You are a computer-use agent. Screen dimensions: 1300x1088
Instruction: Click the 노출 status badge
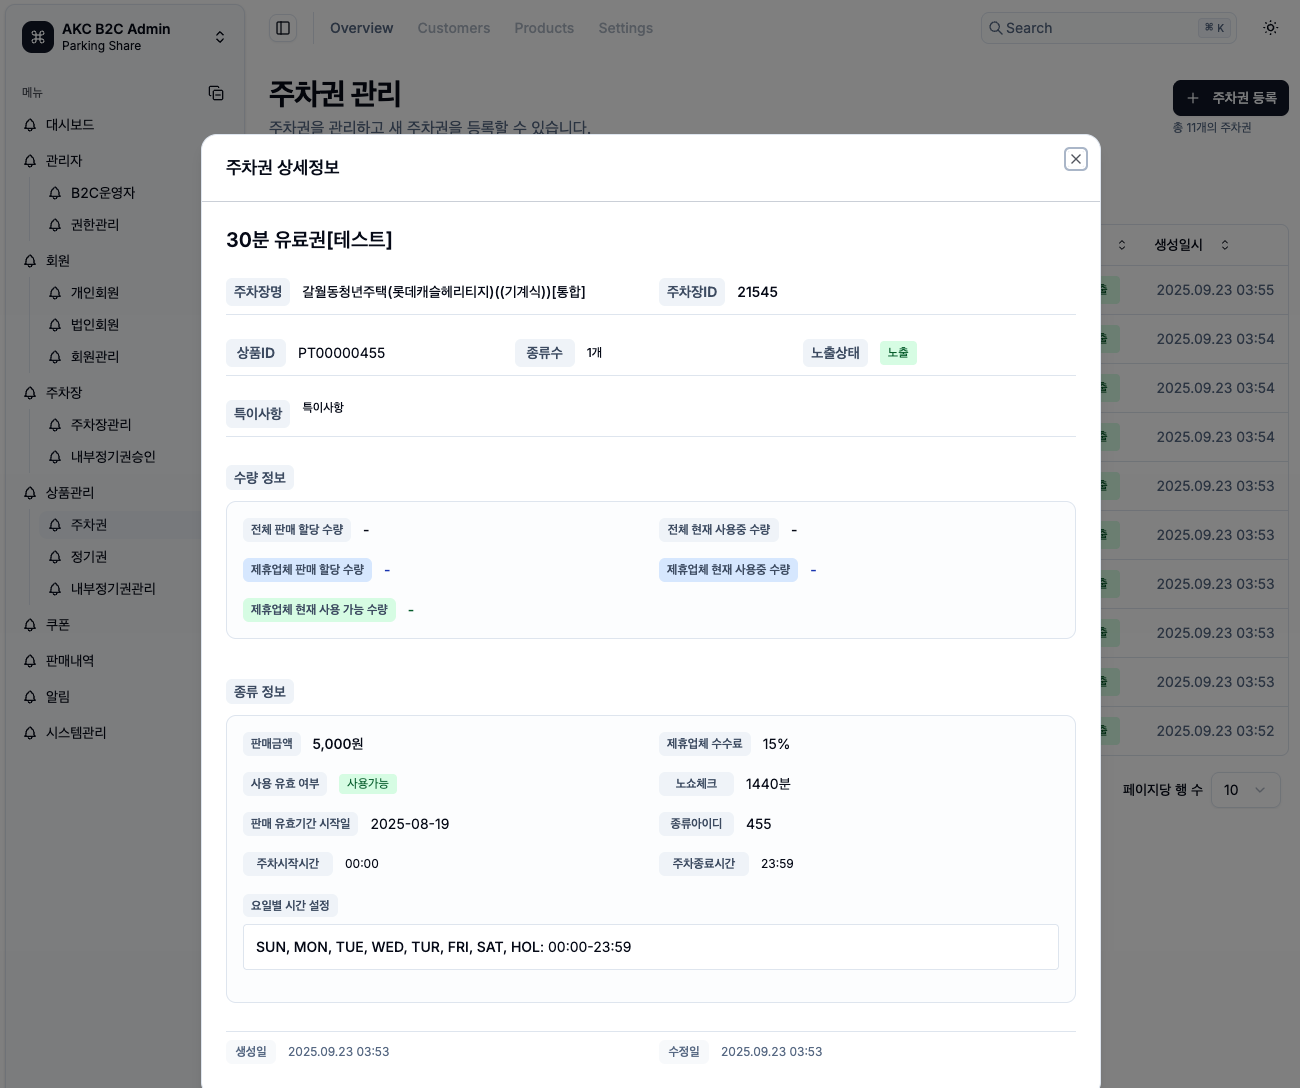(x=897, y=352)
